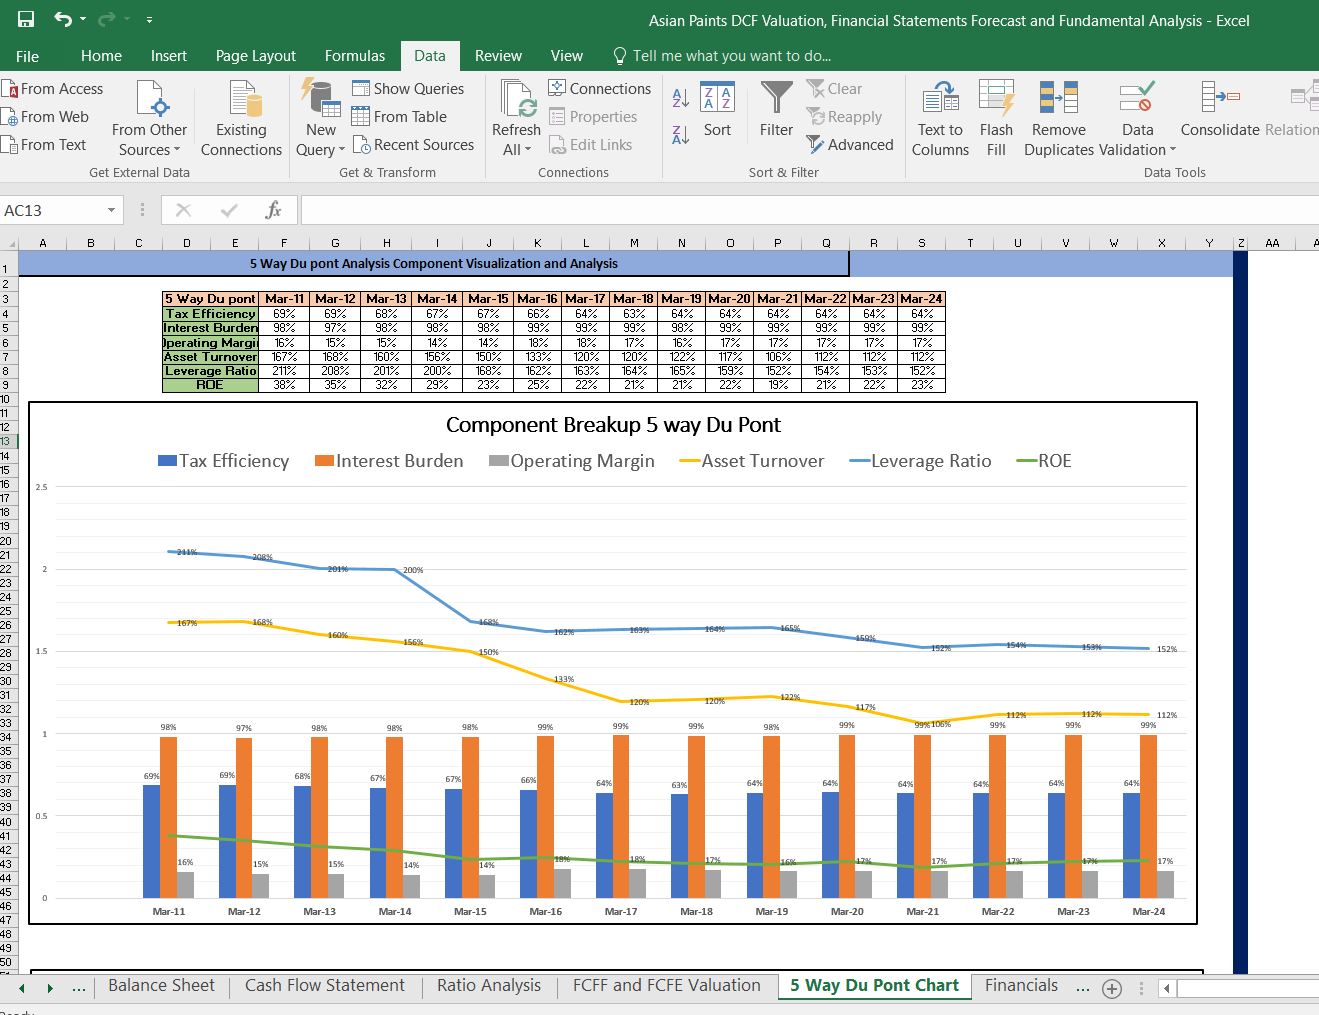The width and height of the screenshot is (1319, 1015).
Task: Click the Interest Burden orange legend swatch
Action: click(x=324, y=461)
